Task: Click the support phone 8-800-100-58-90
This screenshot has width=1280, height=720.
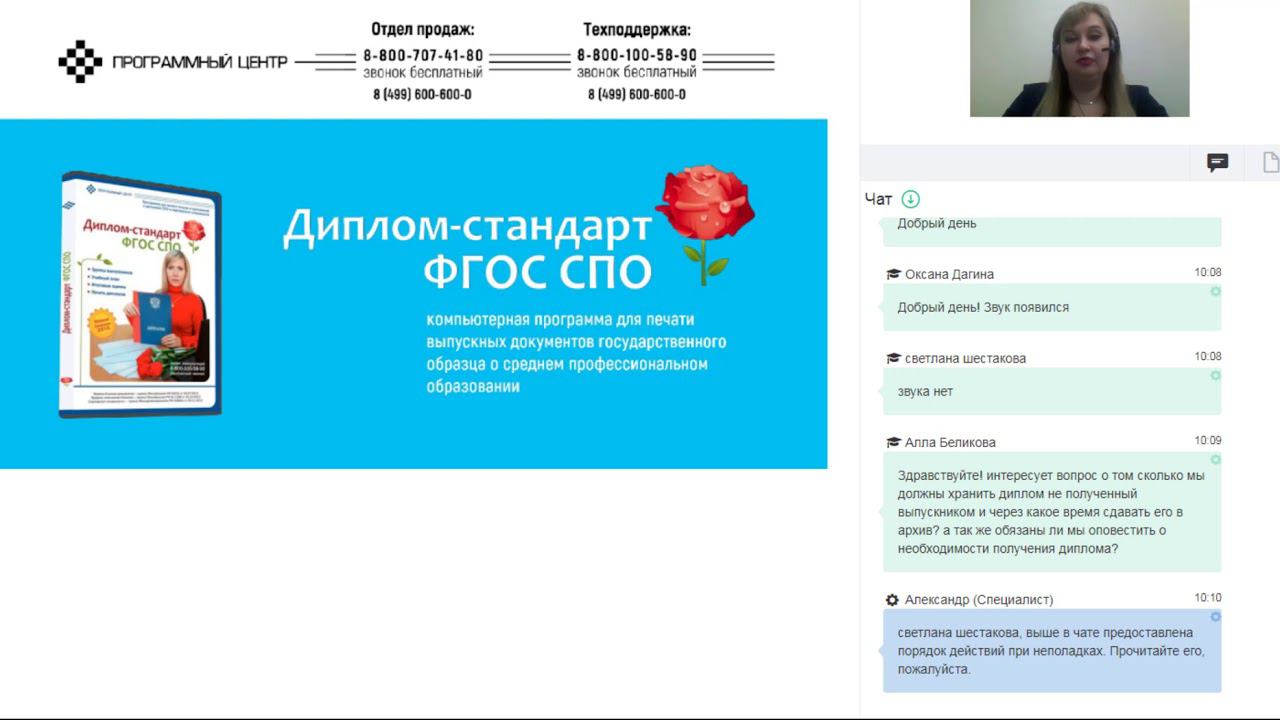Action: pos(637,56)
